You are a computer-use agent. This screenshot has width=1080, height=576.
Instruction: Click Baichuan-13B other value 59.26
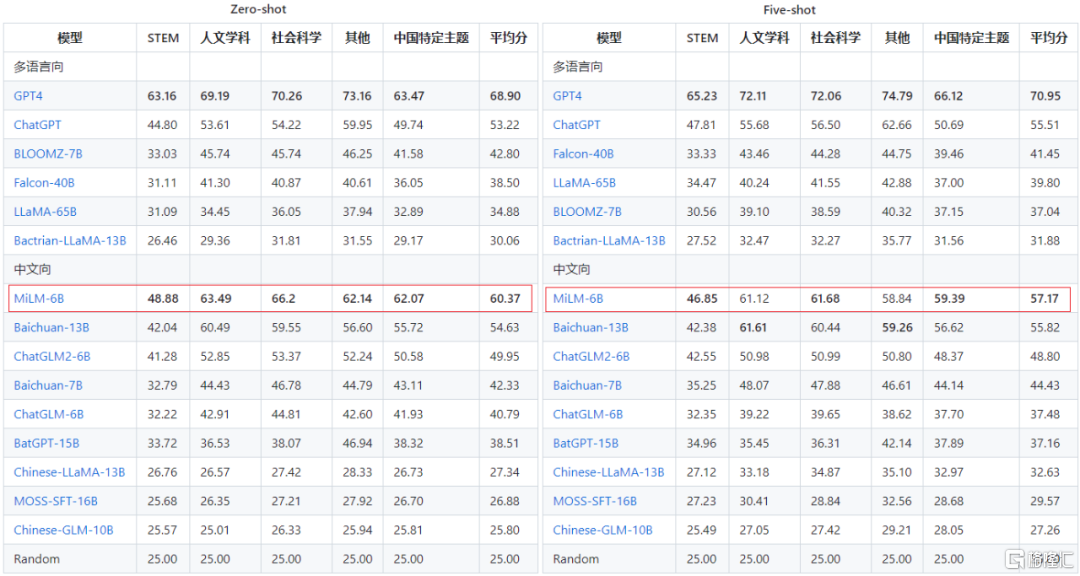click(x=897, y=327)
